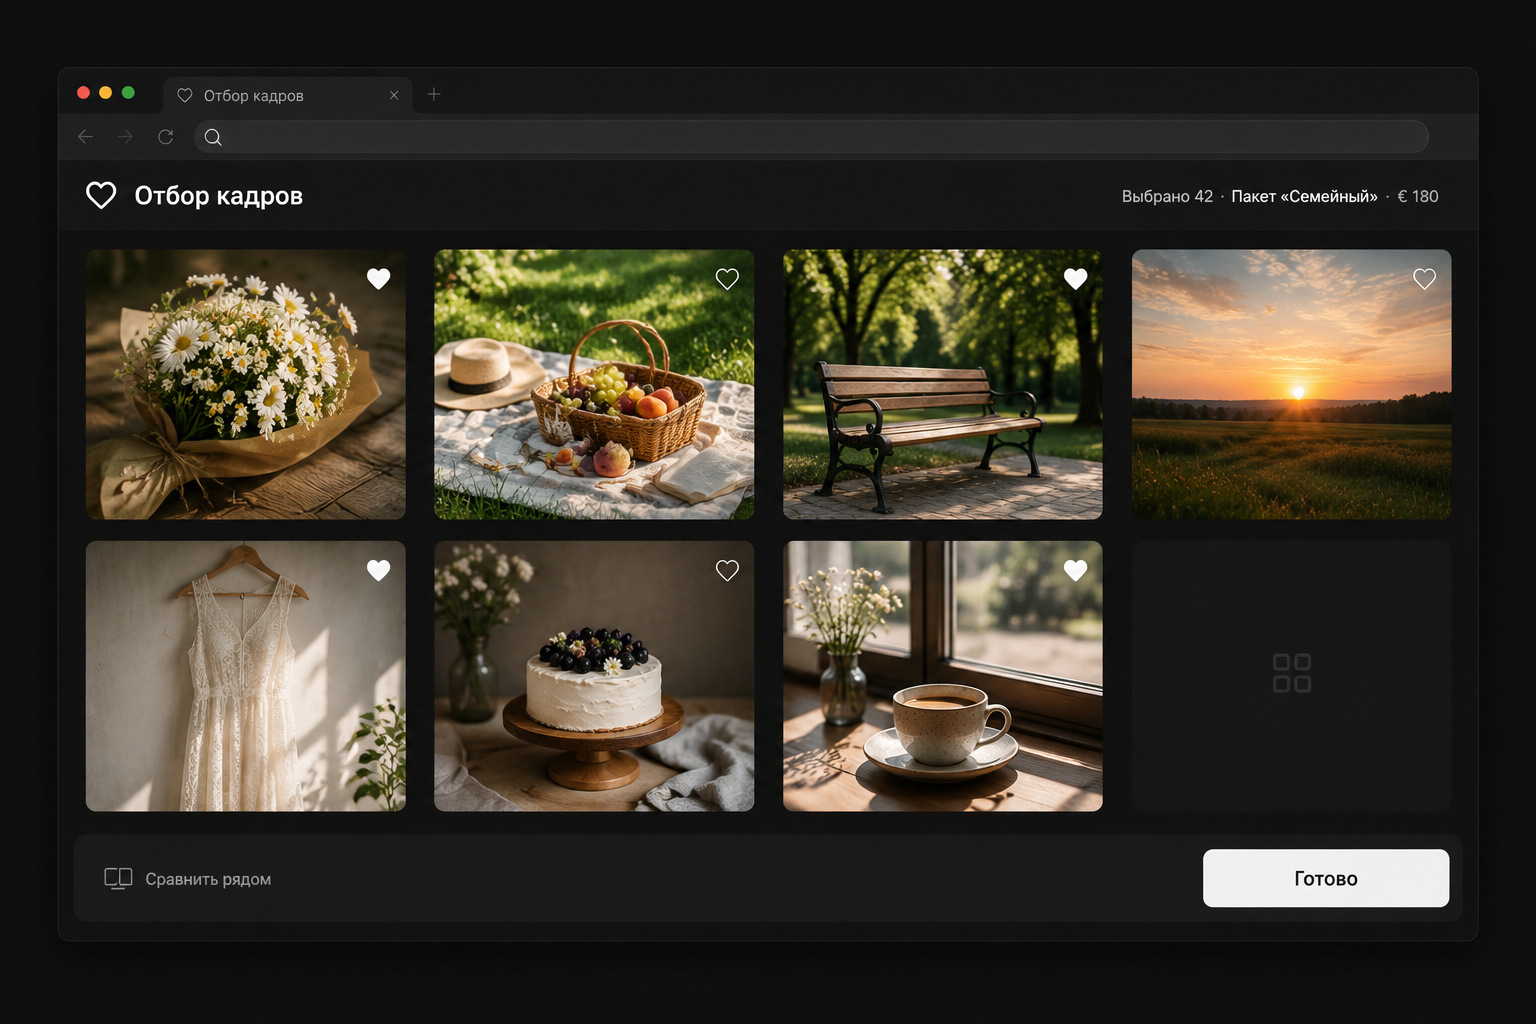
Task: Close the browser window with the red button
Action: click(x=83, y=93)
